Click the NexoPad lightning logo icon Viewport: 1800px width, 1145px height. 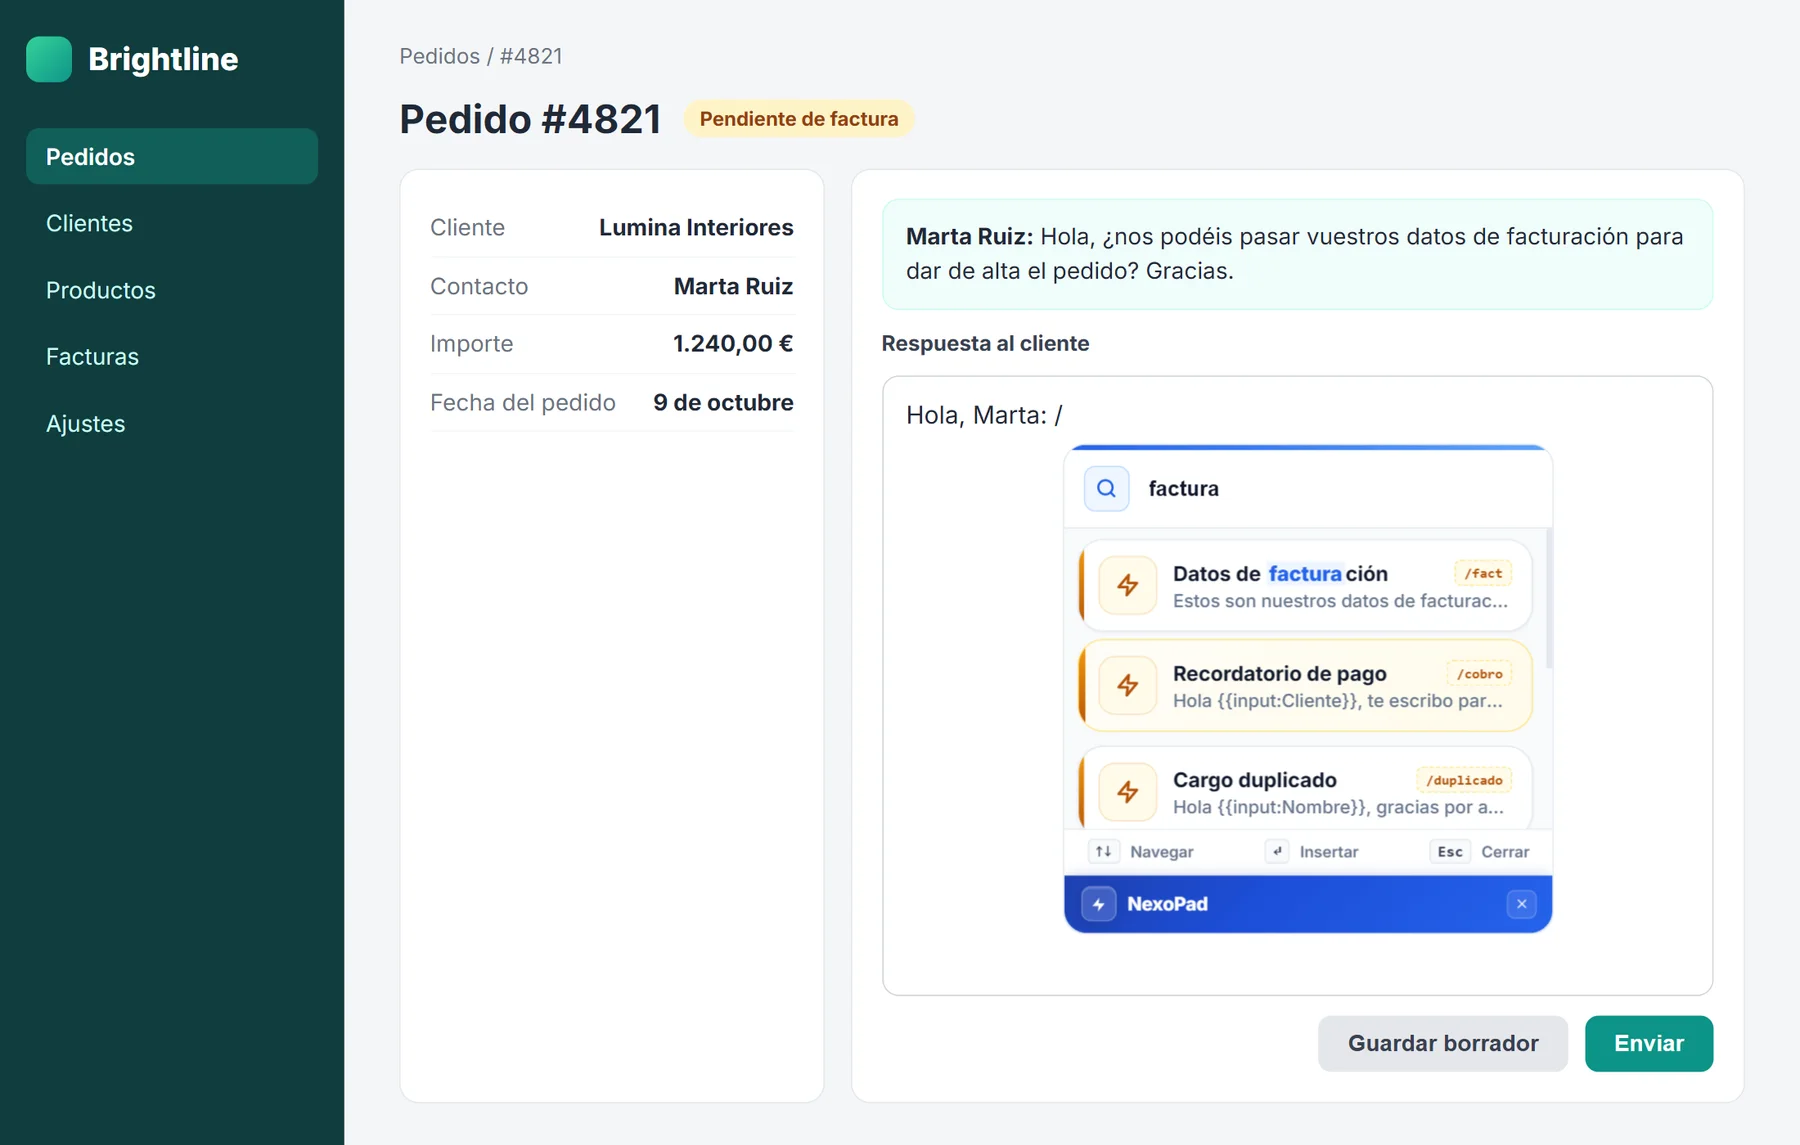pyautogui.click(x=1098, y=904)
